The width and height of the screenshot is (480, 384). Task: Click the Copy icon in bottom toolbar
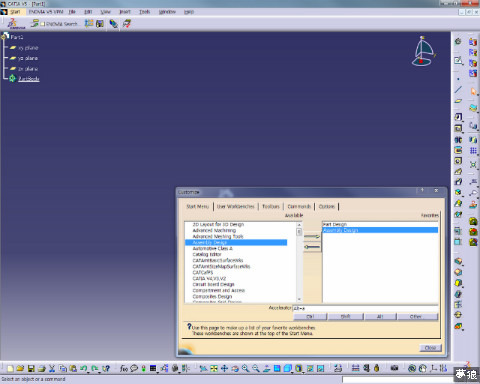pyautogui.click(x=63, y=368)
